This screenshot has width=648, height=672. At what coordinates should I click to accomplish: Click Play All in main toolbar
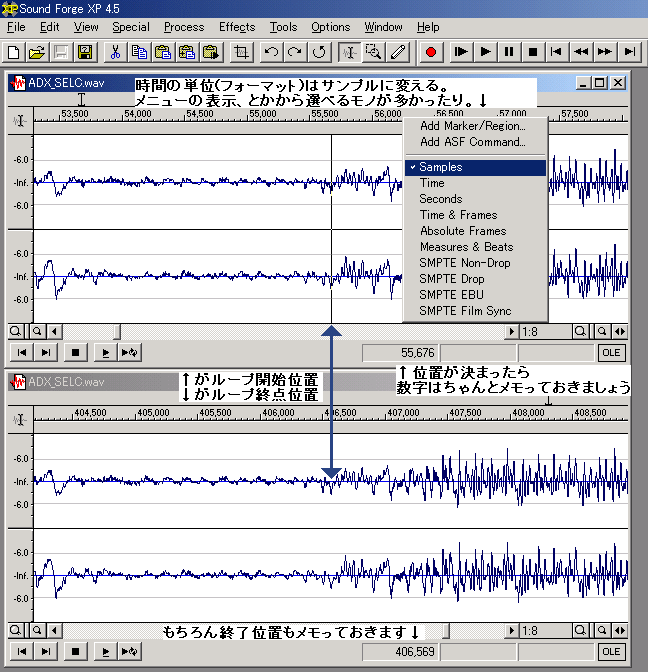tap(461, 52)
